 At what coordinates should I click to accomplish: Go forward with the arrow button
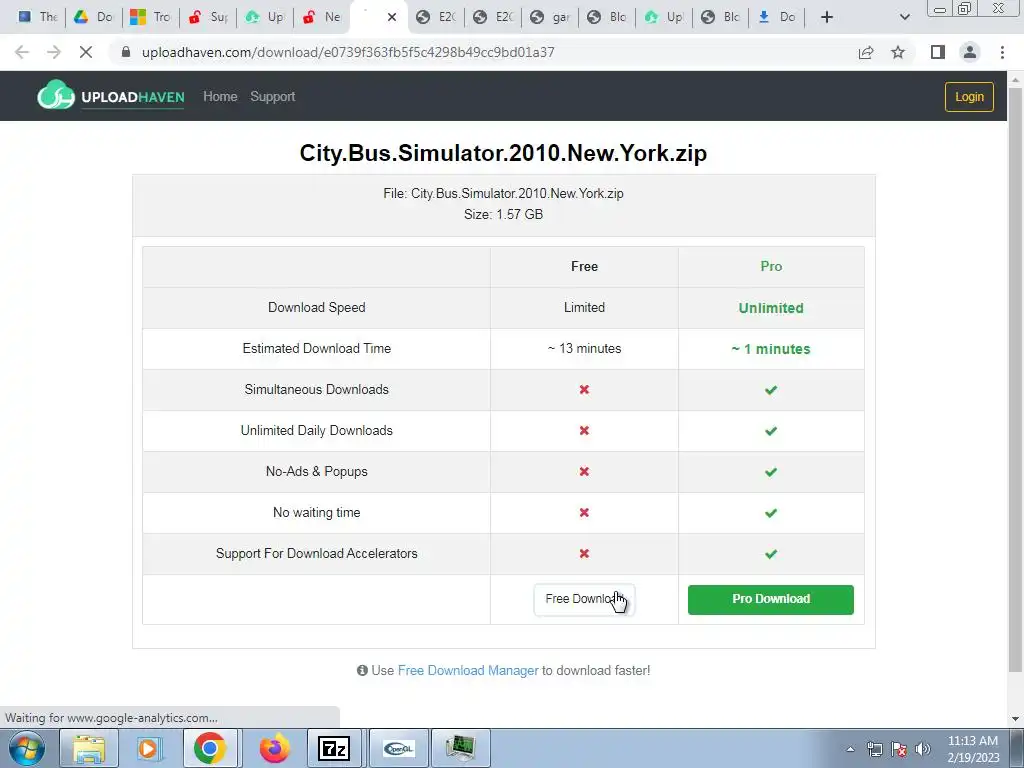pyautogui.click(x=54, y=52)
